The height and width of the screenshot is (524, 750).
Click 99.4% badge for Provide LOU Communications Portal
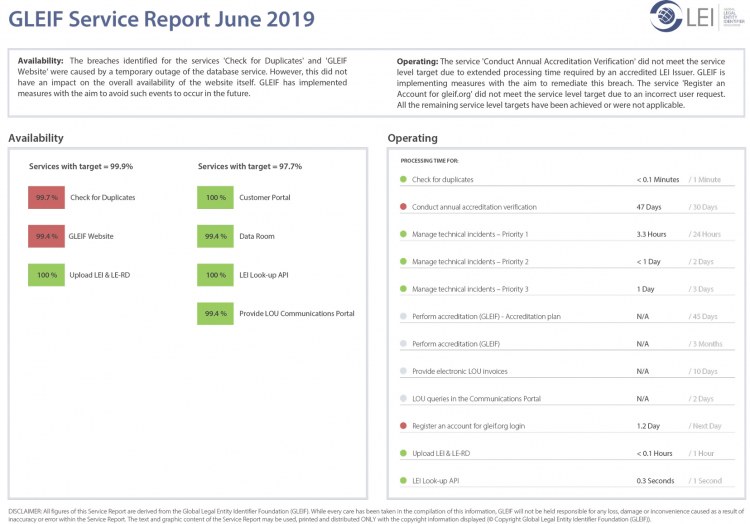click(x=215, y=313)
